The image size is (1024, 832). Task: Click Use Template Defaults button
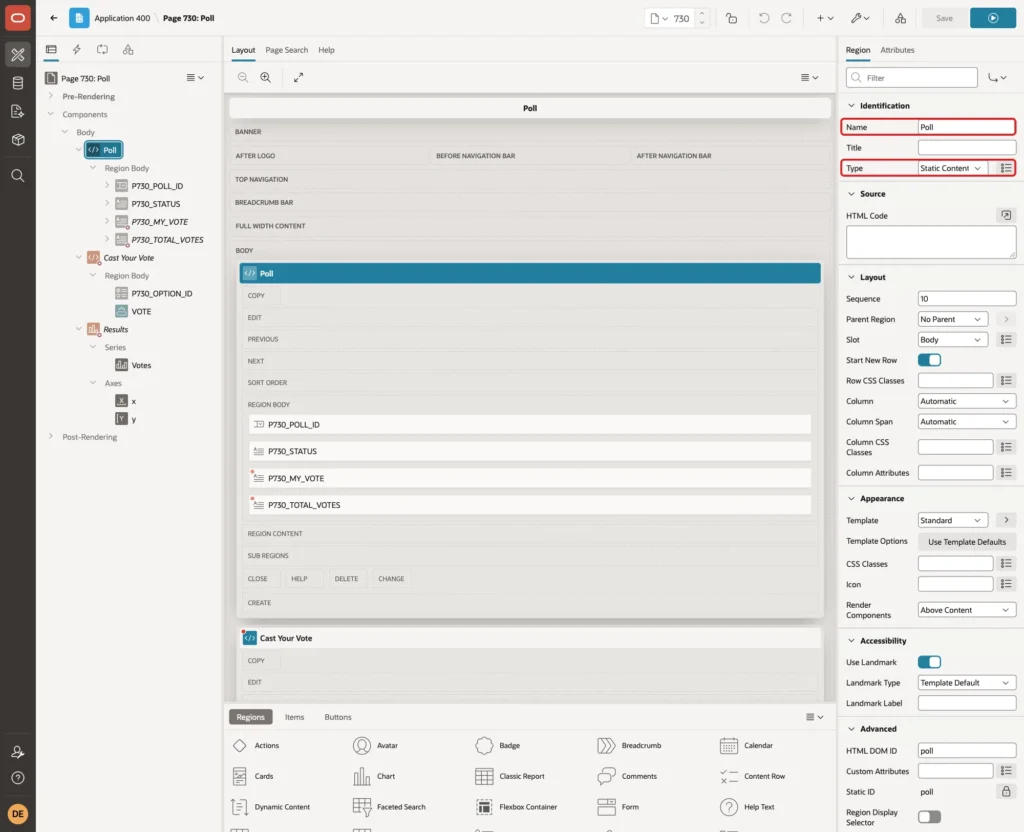(967, 541)
